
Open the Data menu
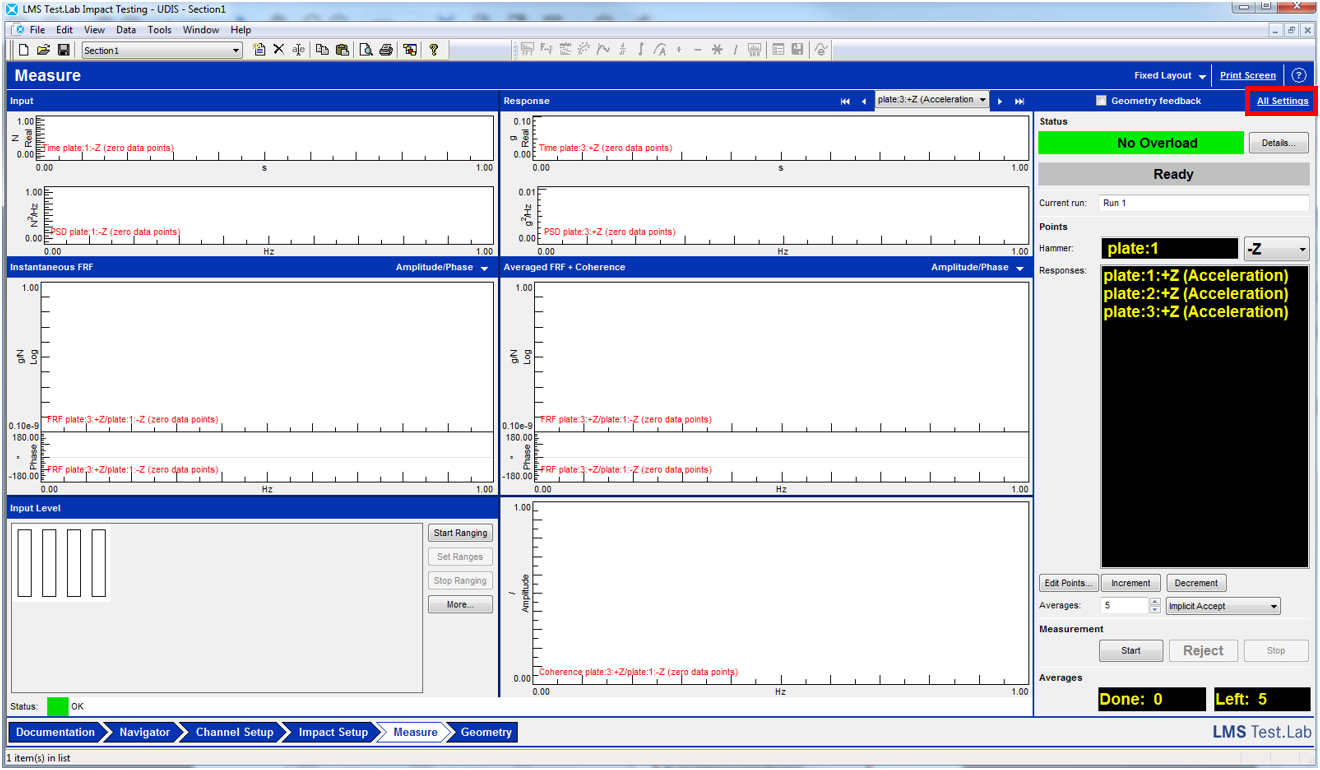[126, 30]
